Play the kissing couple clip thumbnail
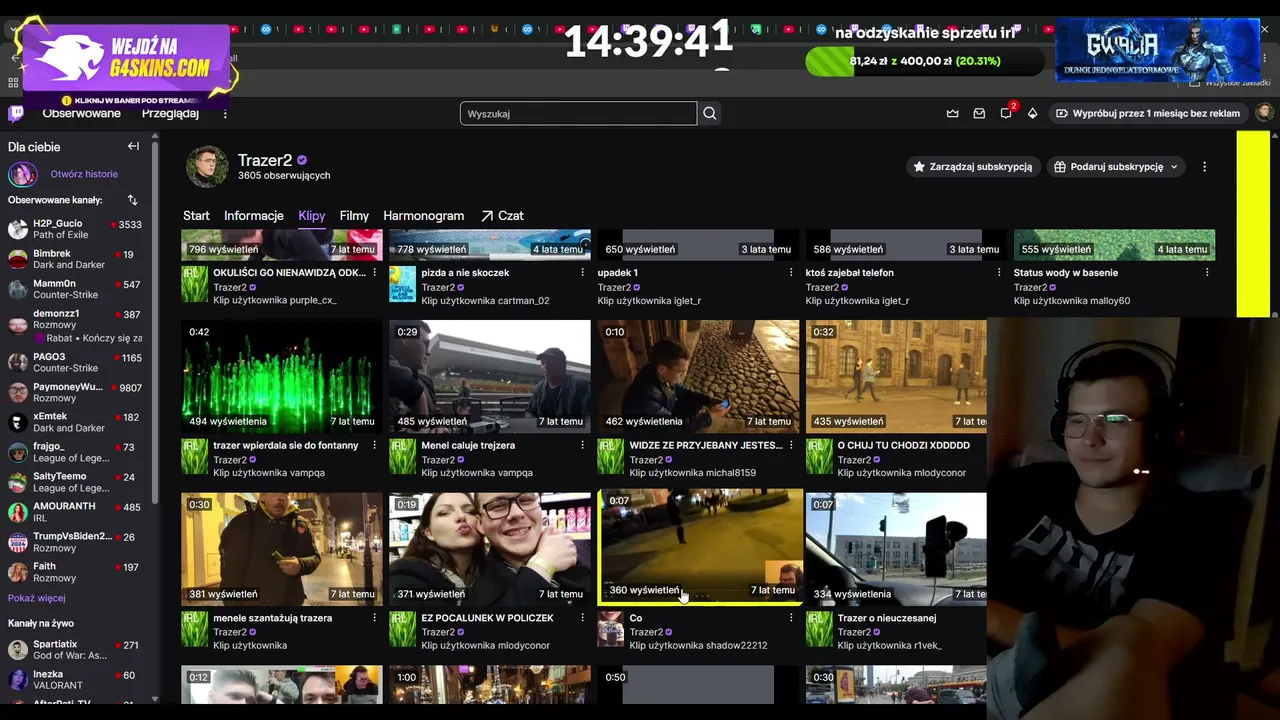 point(490,549)
